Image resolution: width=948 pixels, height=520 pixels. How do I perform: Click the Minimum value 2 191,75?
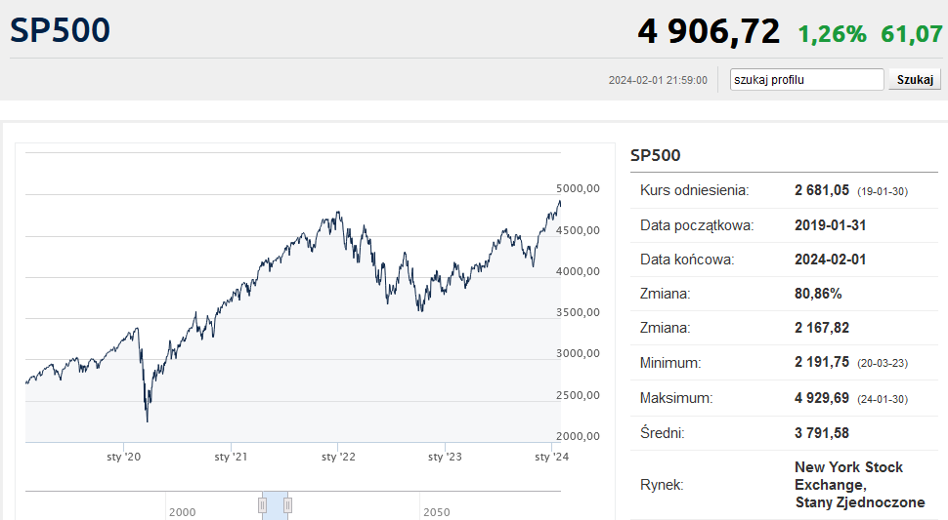pyautogui.click(x=822, y=363)
